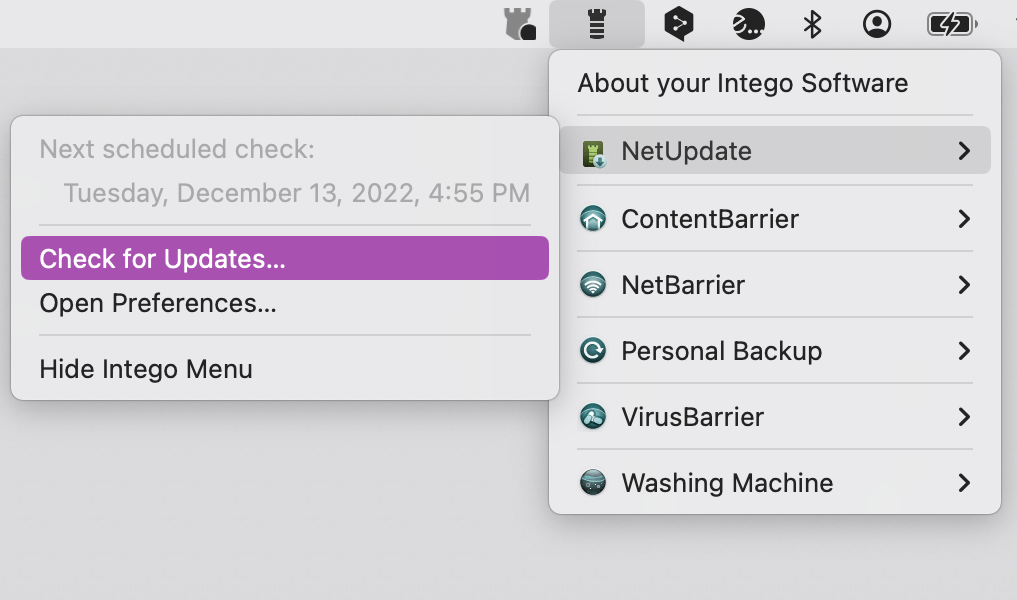Screen dimensions: 1017x600
Task: Choose Open Preferences... from submenu
Action: [158, 303]
